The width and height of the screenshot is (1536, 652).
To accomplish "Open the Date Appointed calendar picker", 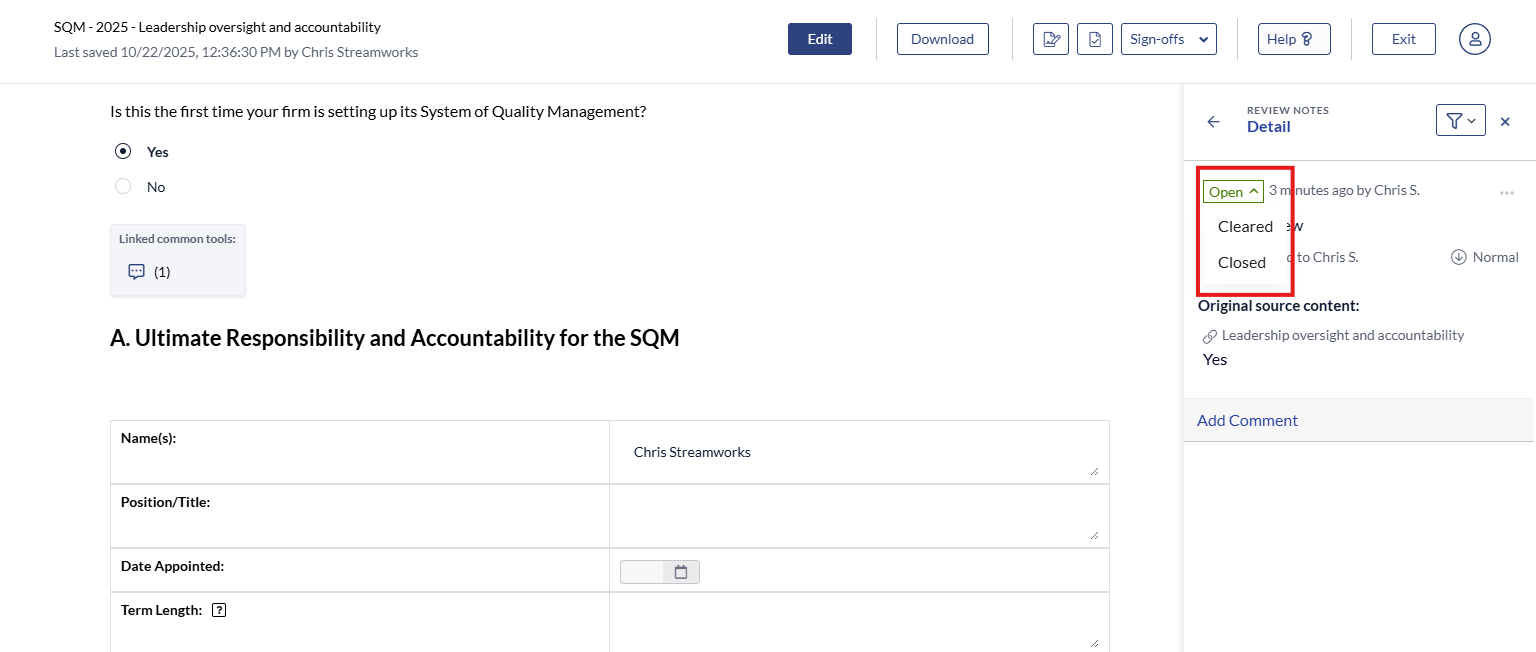I will point(681,572).
